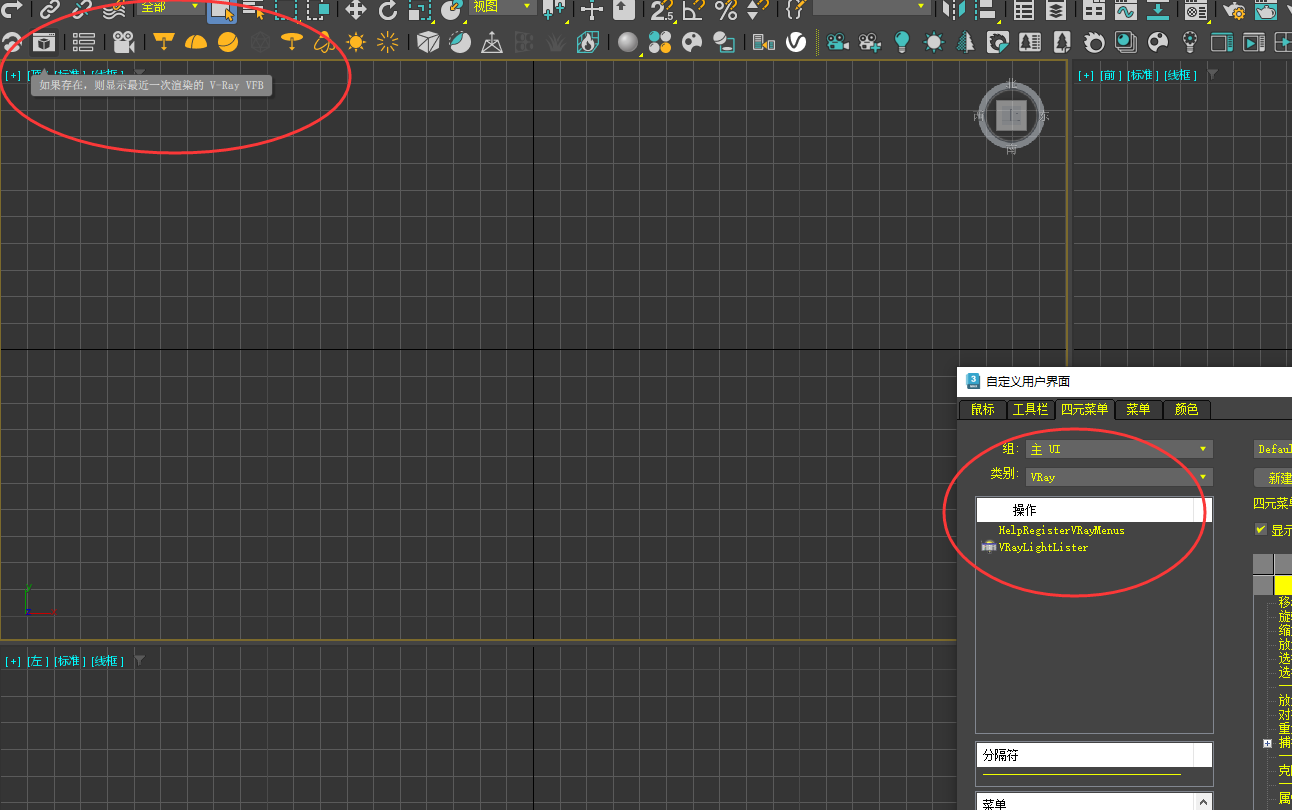
Task: Toggle the 2.5D snaps button
Action: click(662, 10)
